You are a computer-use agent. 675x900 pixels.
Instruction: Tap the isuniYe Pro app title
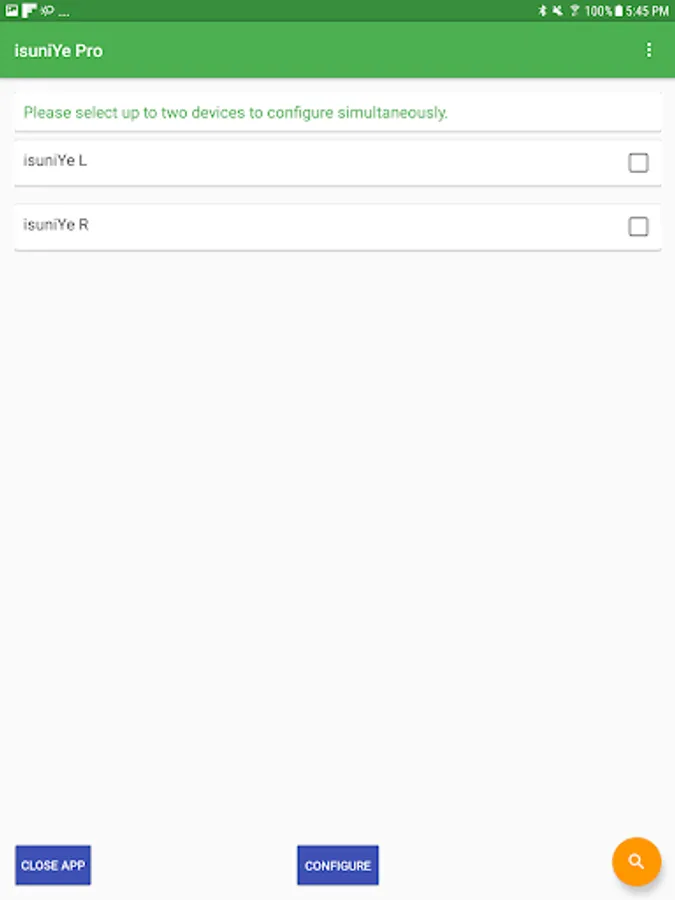click(x=59, y=51)
